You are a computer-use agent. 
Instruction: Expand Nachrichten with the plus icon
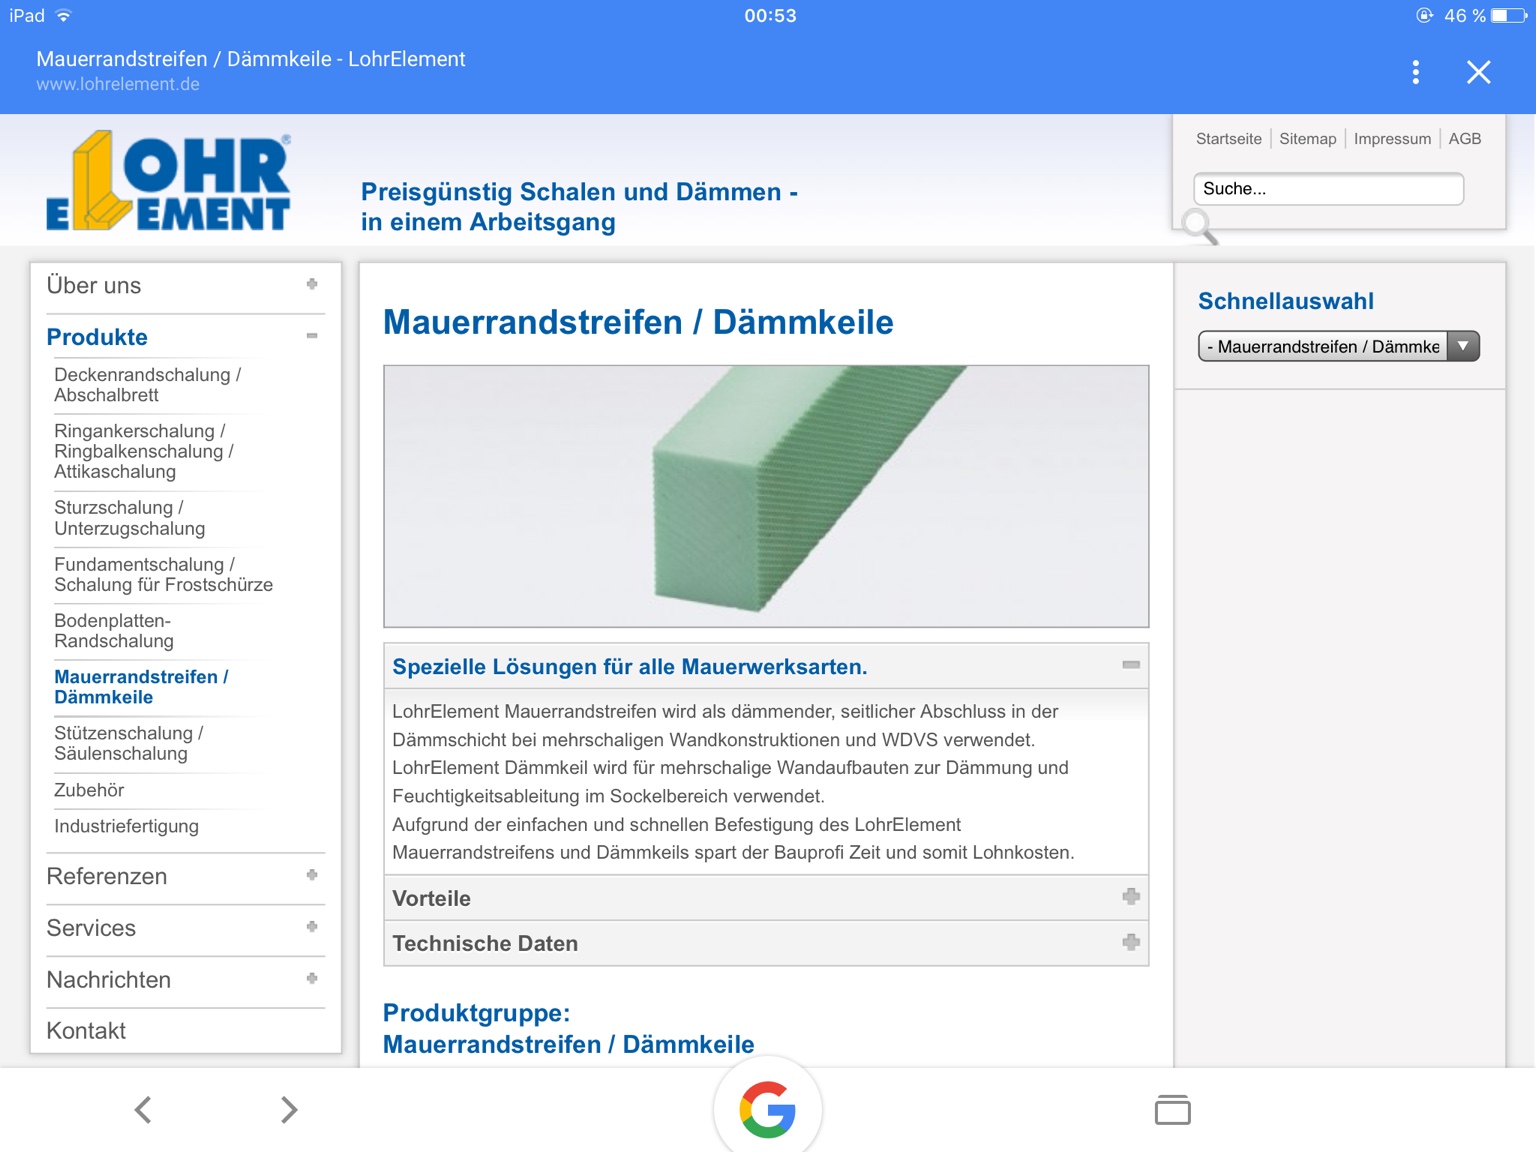[x=312, y=979]
